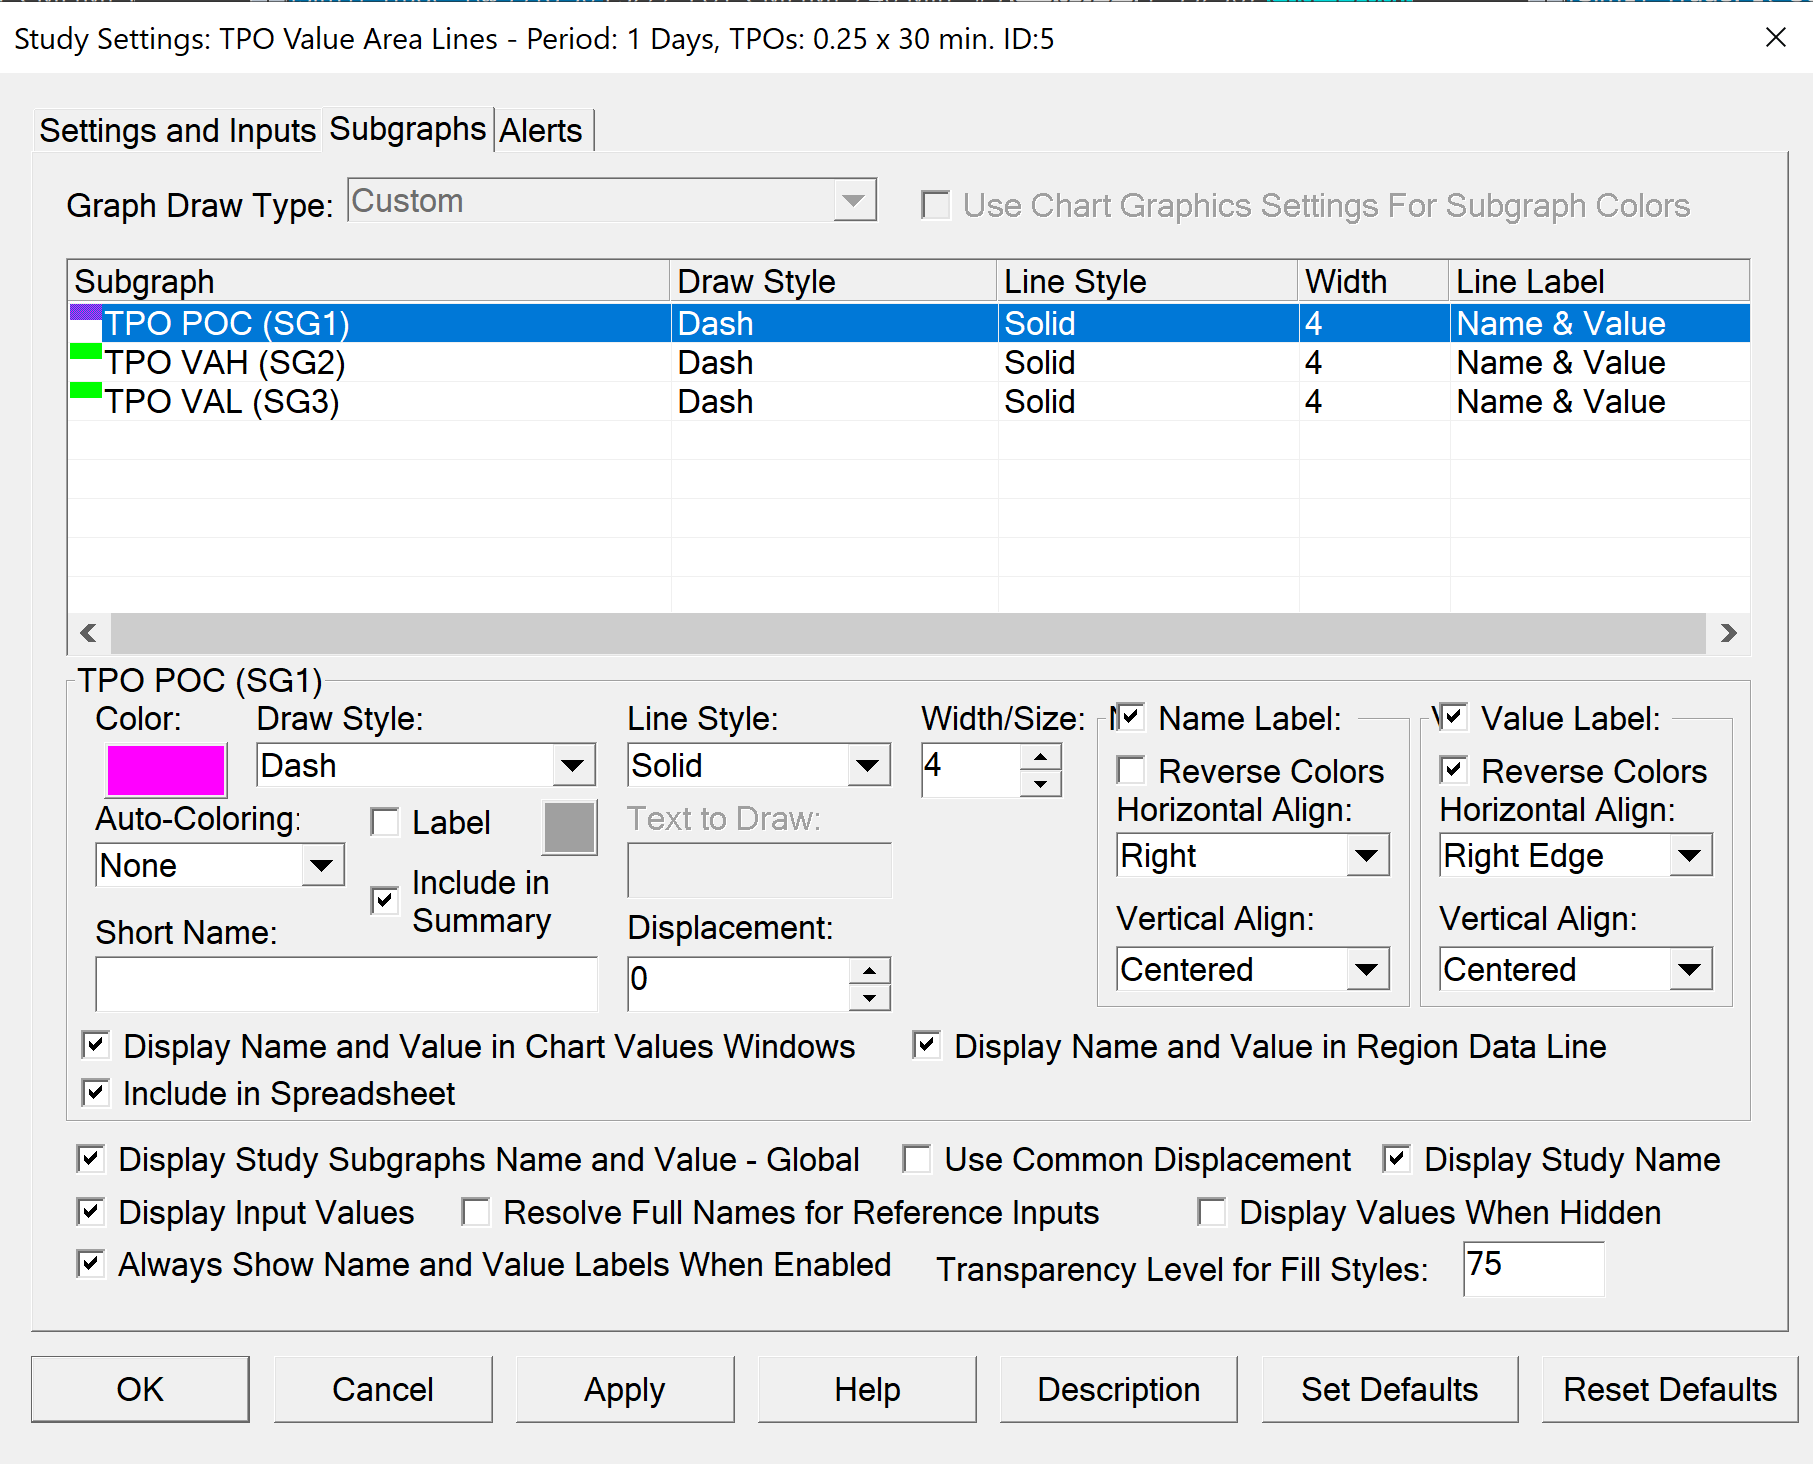Decrease Displacement with the down arrow
The width and height of the screenshot is (1813, 1464).
pos(869,998)
